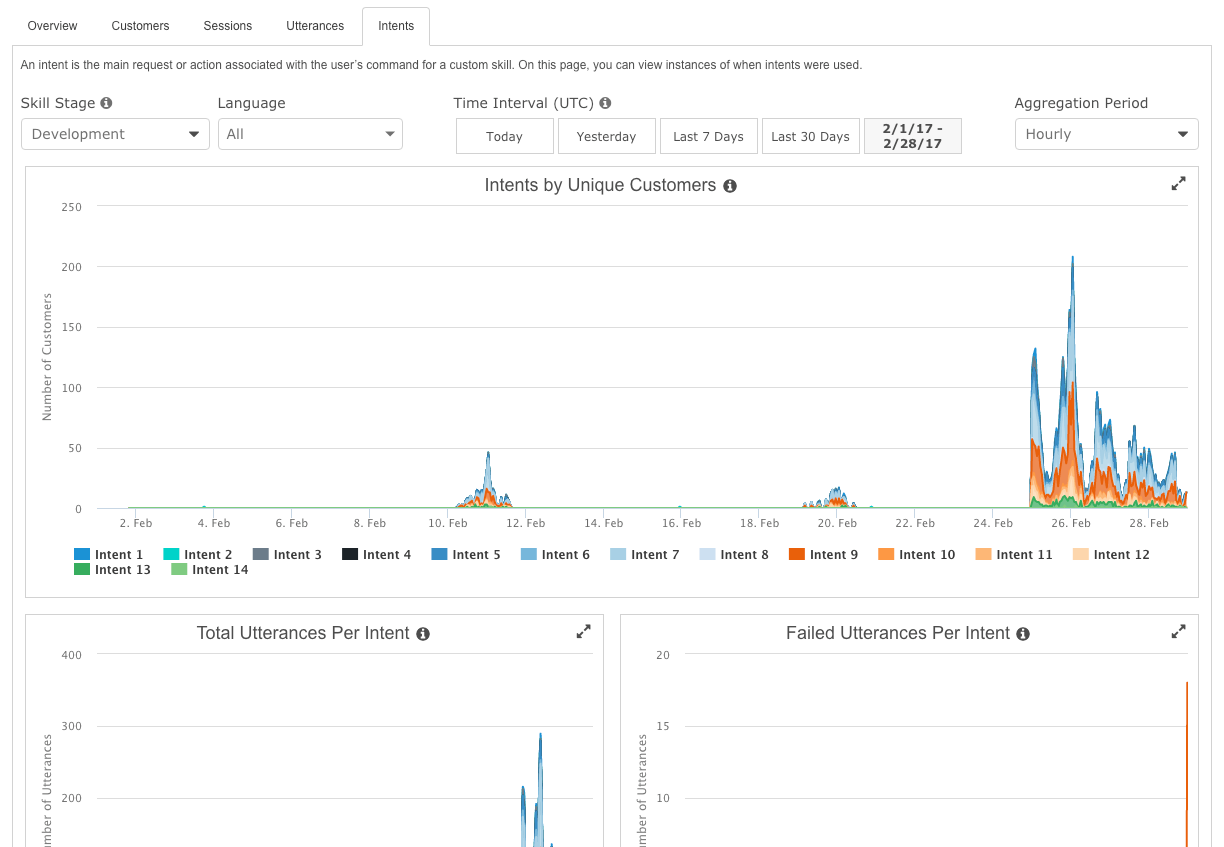Expand the Intents by Unique Customers chart
1224x847 pixels.
[x=1178, y=184]
